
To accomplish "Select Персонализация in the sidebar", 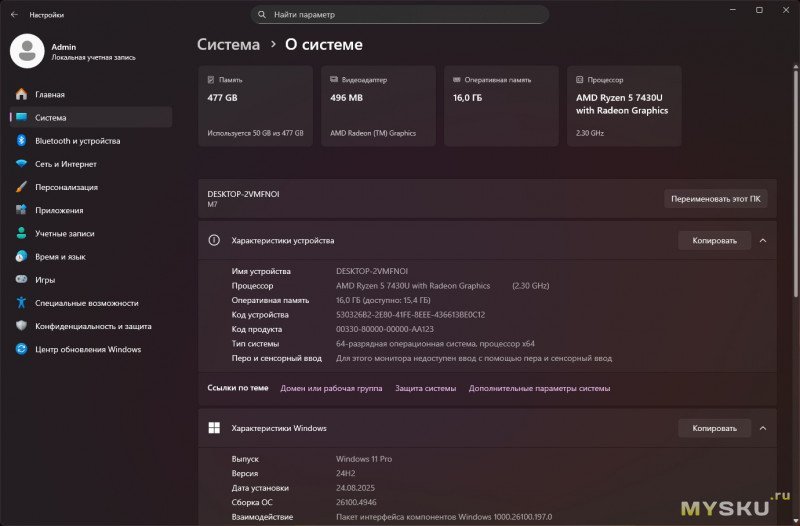I will pyautogui.click(x=91, y=187).
